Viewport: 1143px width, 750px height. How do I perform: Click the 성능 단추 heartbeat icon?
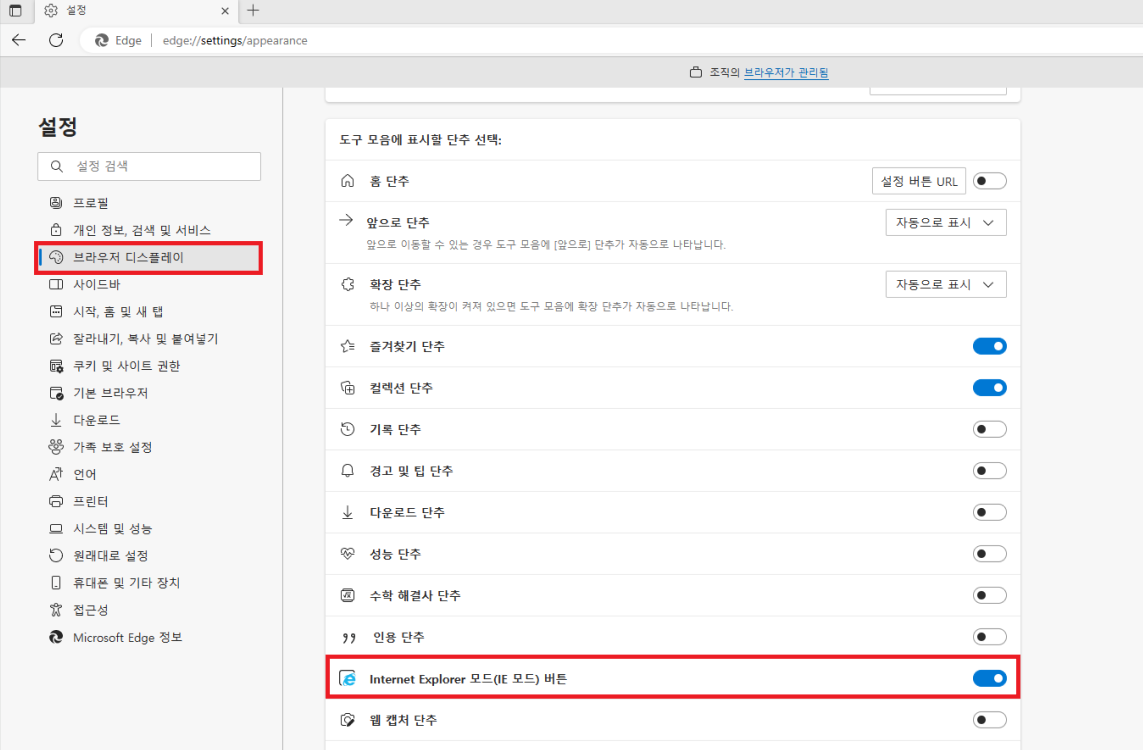point(348,554)
